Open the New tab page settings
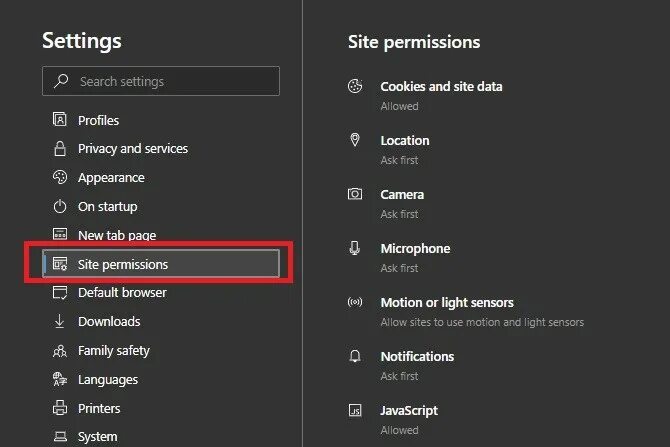670x447 pixels. pyautogui.click(x=116, y=236)
